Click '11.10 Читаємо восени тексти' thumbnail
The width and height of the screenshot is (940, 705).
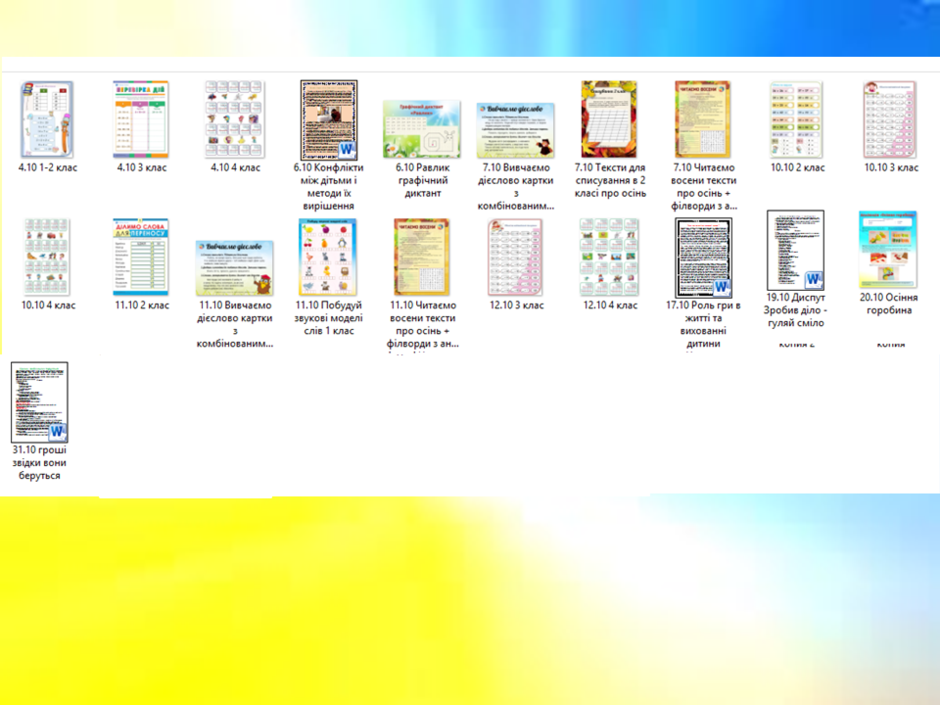pos(422,257)
